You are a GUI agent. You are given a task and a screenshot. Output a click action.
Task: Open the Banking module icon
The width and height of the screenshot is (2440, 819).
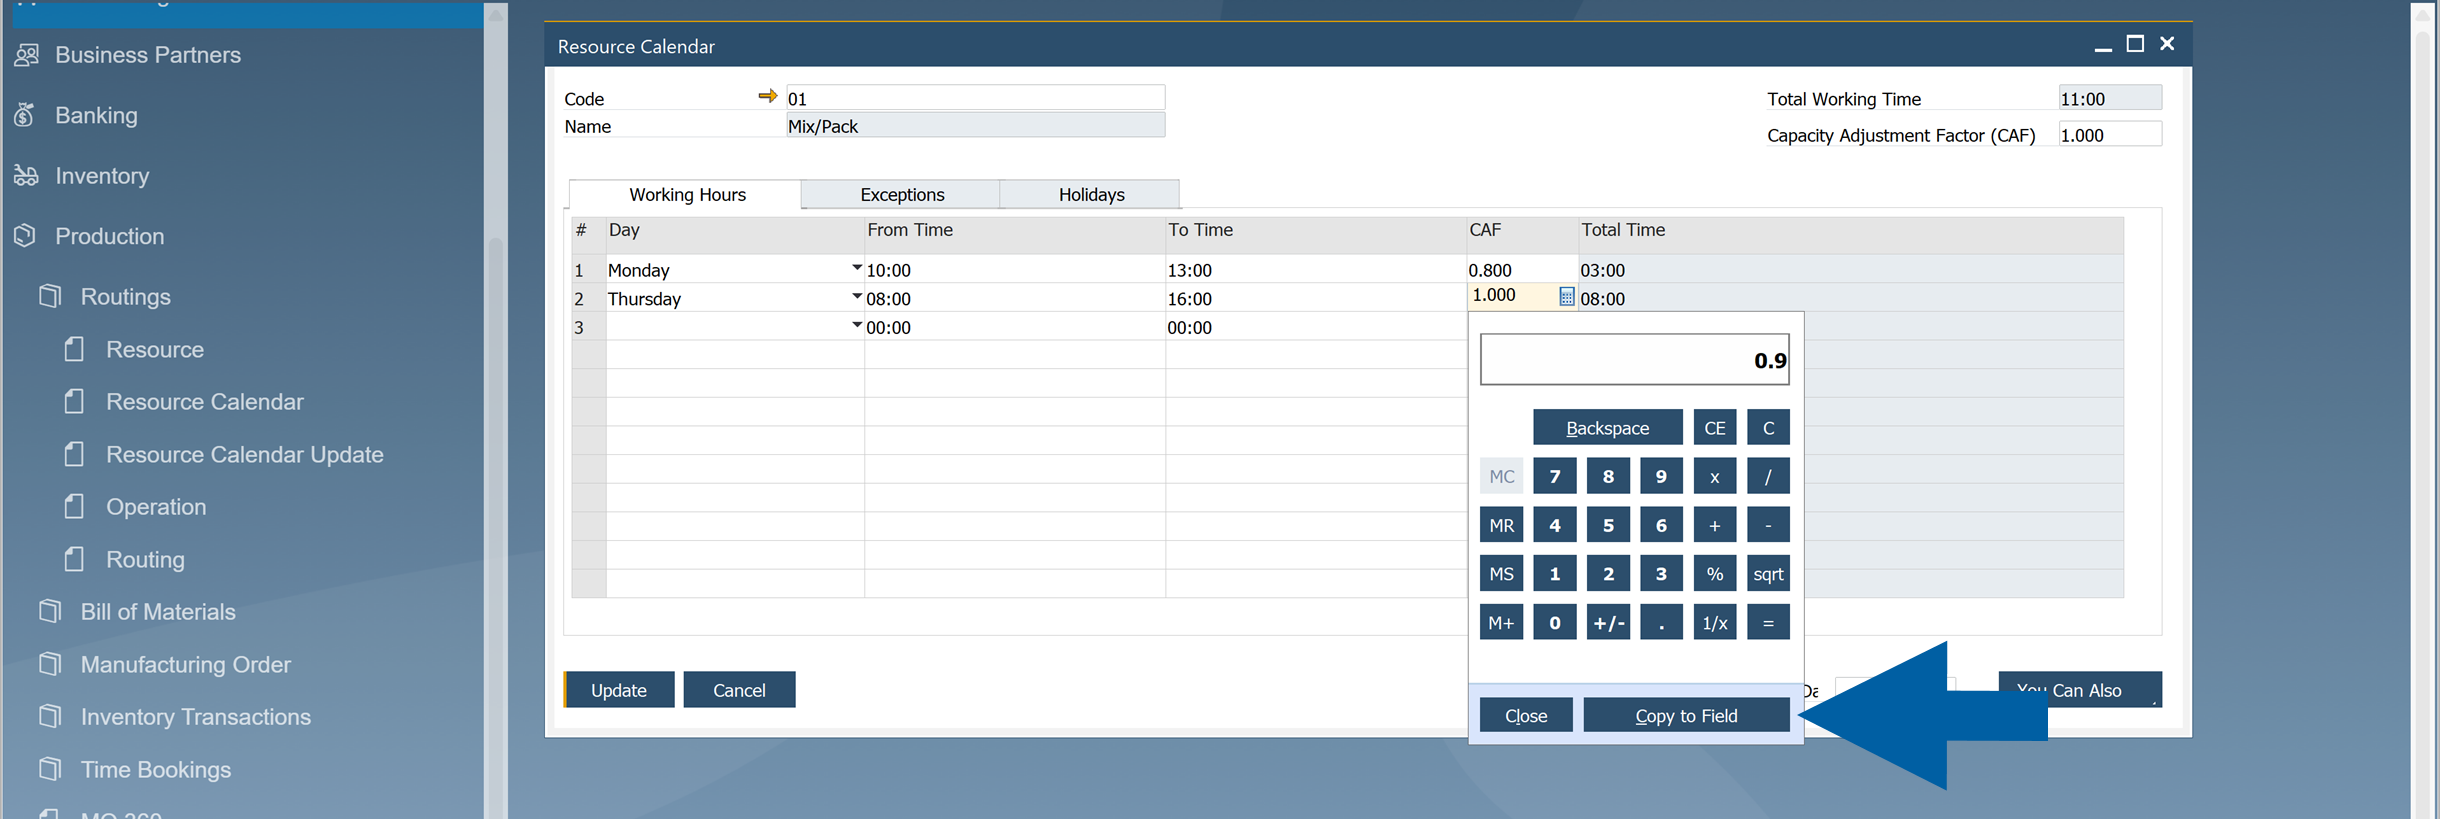pos(26,115)
